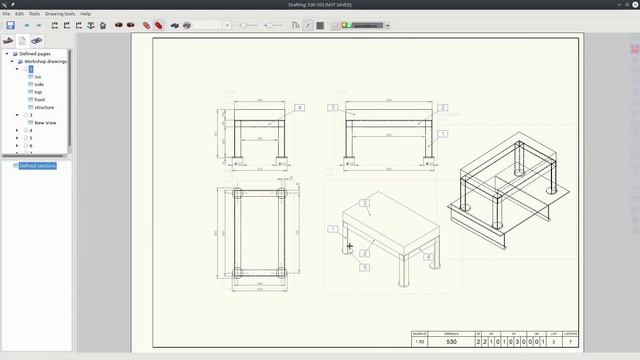Collapse the Defined pages tree node
This screenshot has width=640, height=360.
pos(7,53)
